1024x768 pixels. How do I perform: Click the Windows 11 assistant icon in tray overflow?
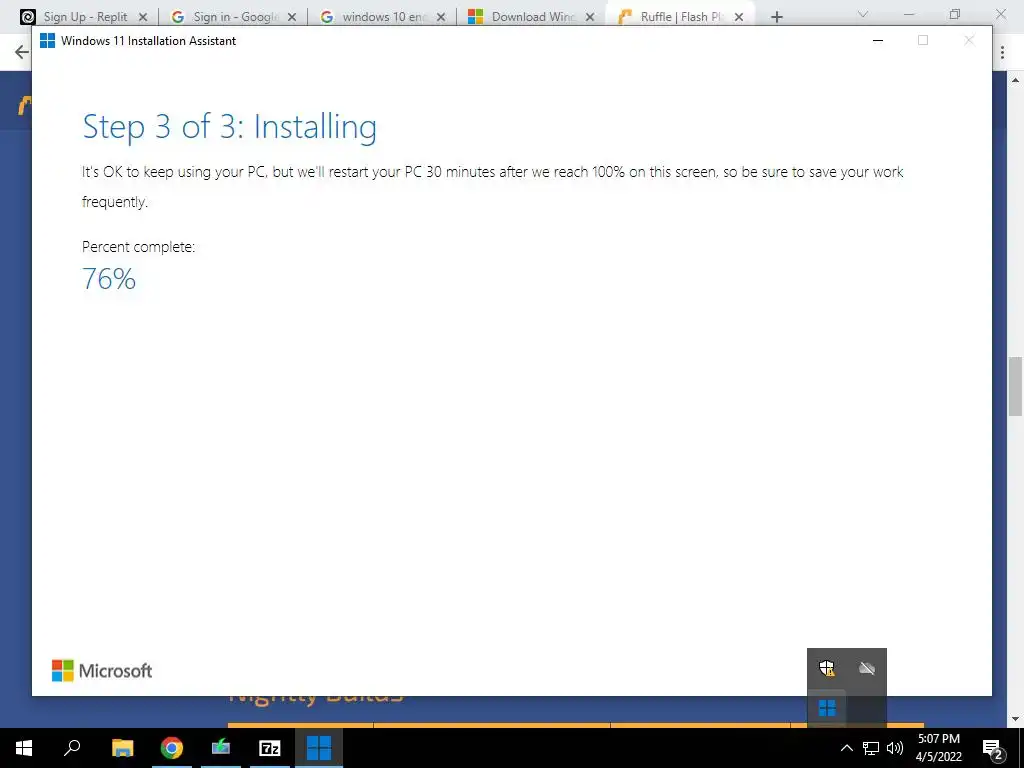coord(827,708)
